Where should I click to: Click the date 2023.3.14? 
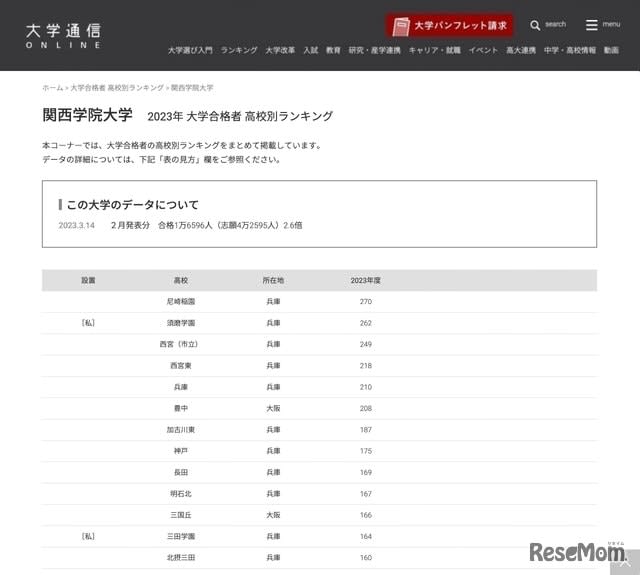(x=77, y=225)
